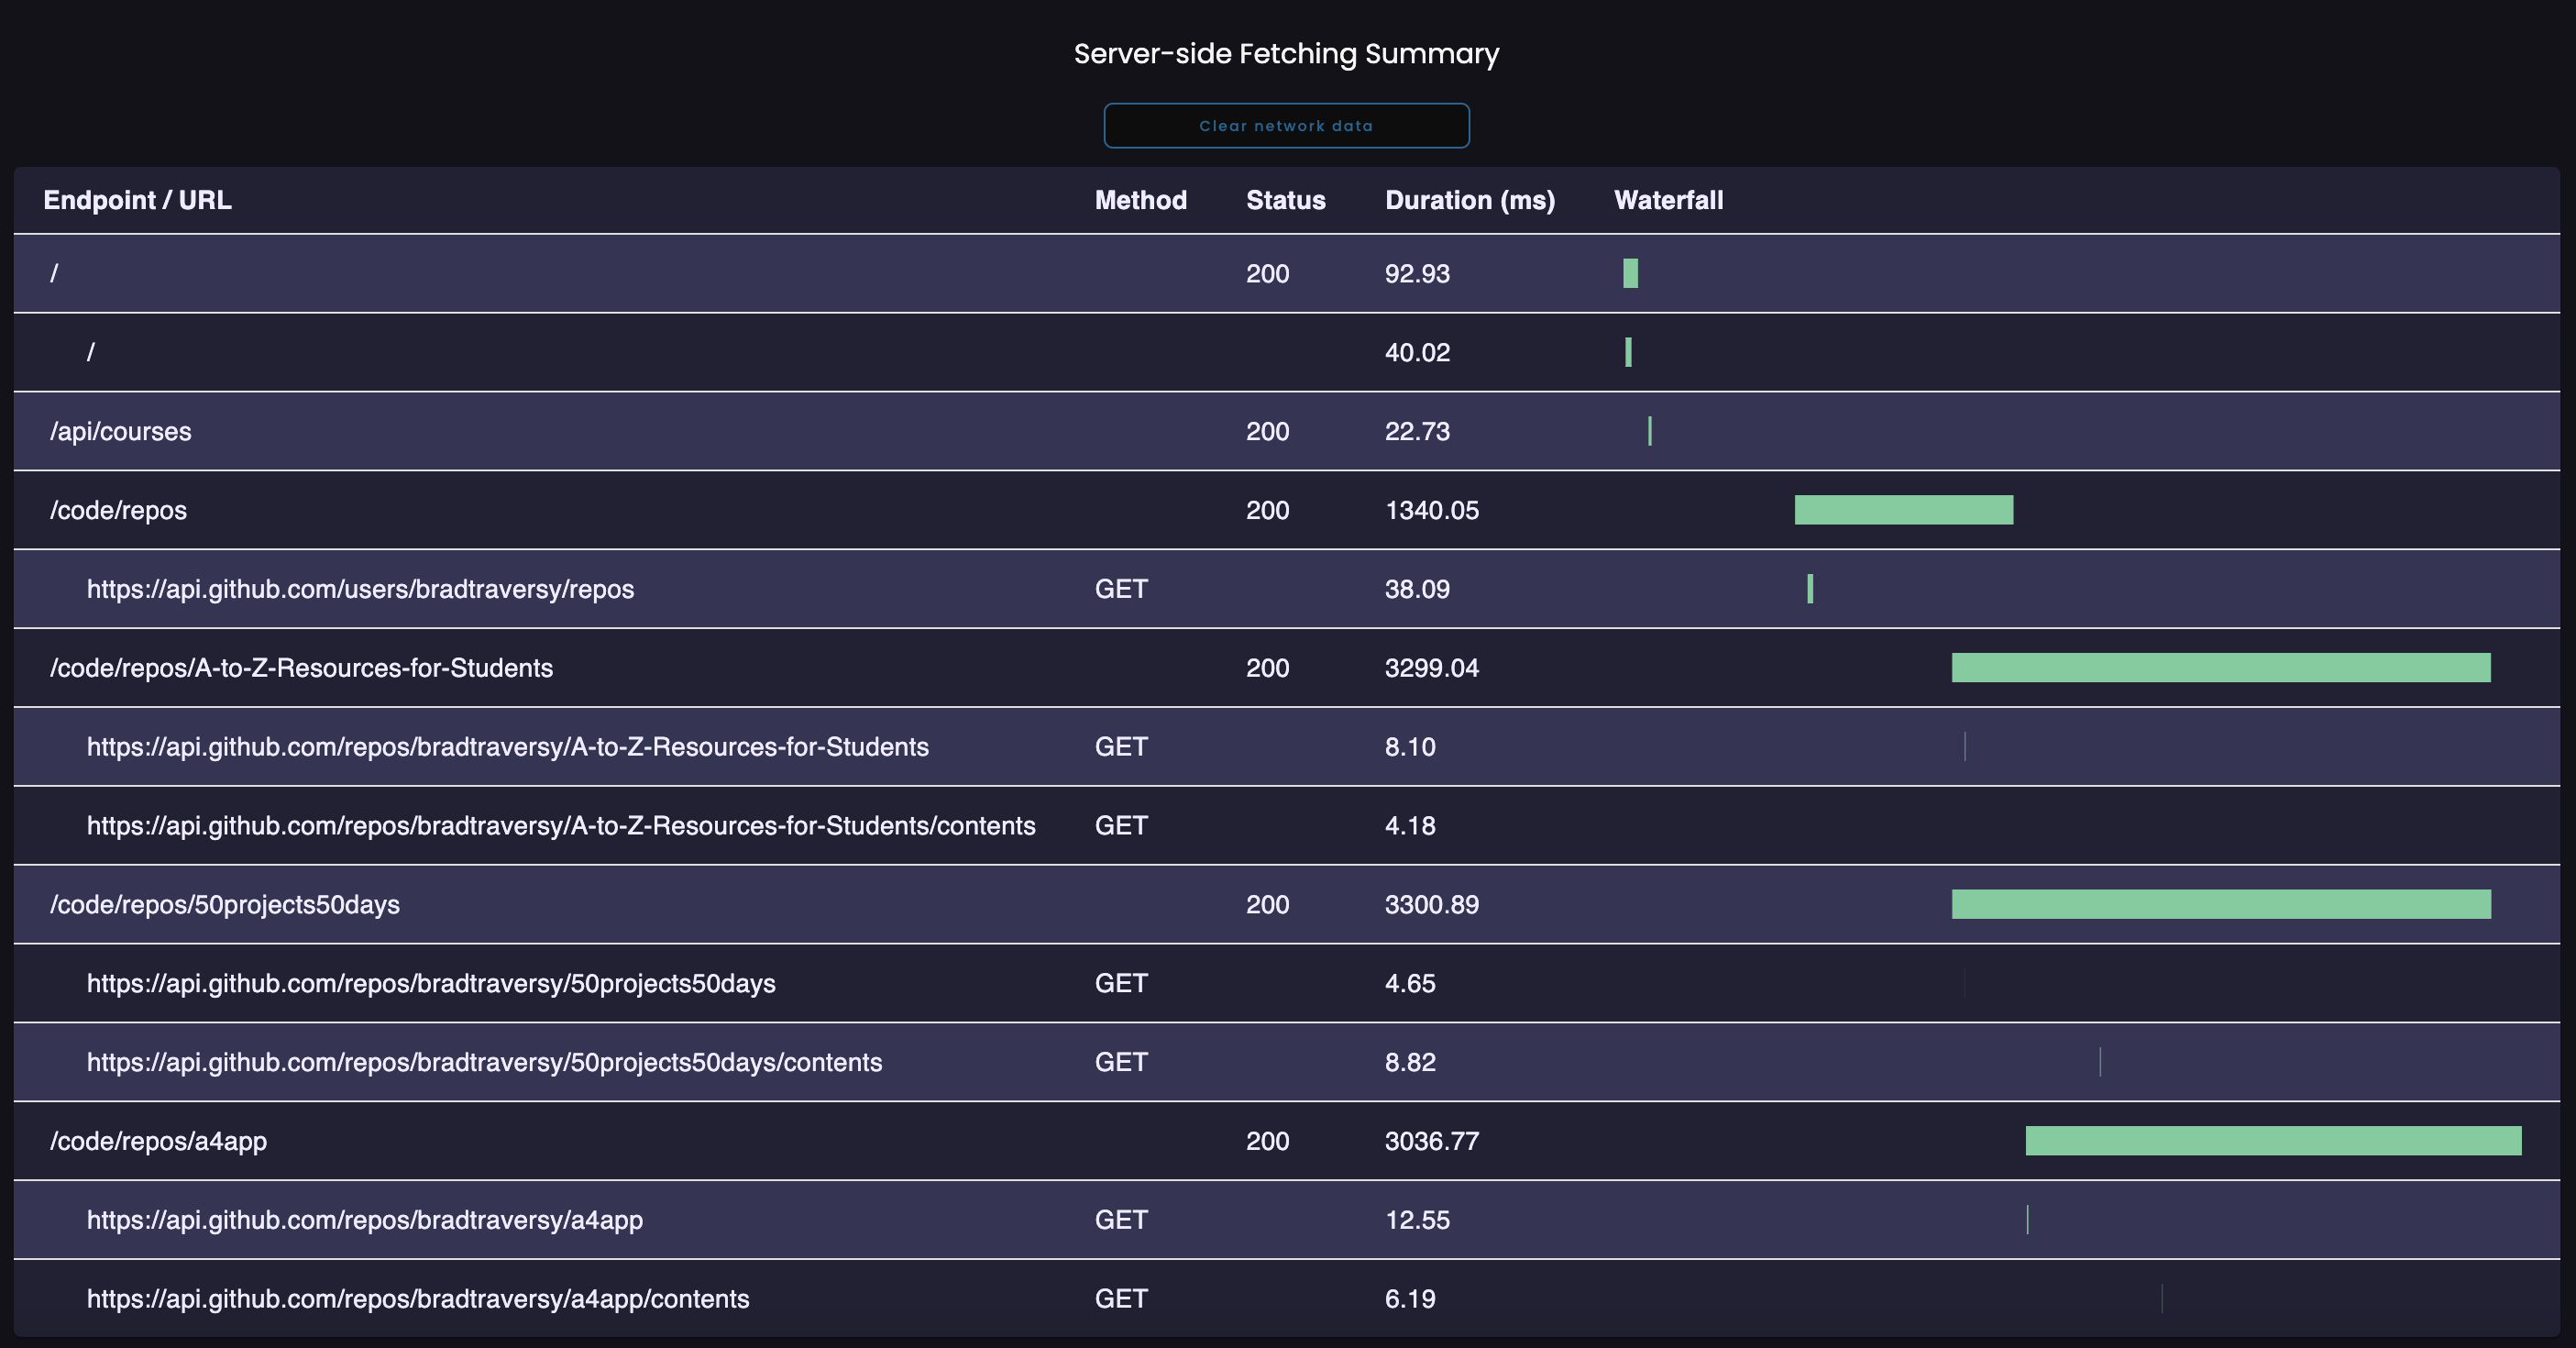Click the bradtraversy/a4app/contents API URL

click(x=418, y=1299)
